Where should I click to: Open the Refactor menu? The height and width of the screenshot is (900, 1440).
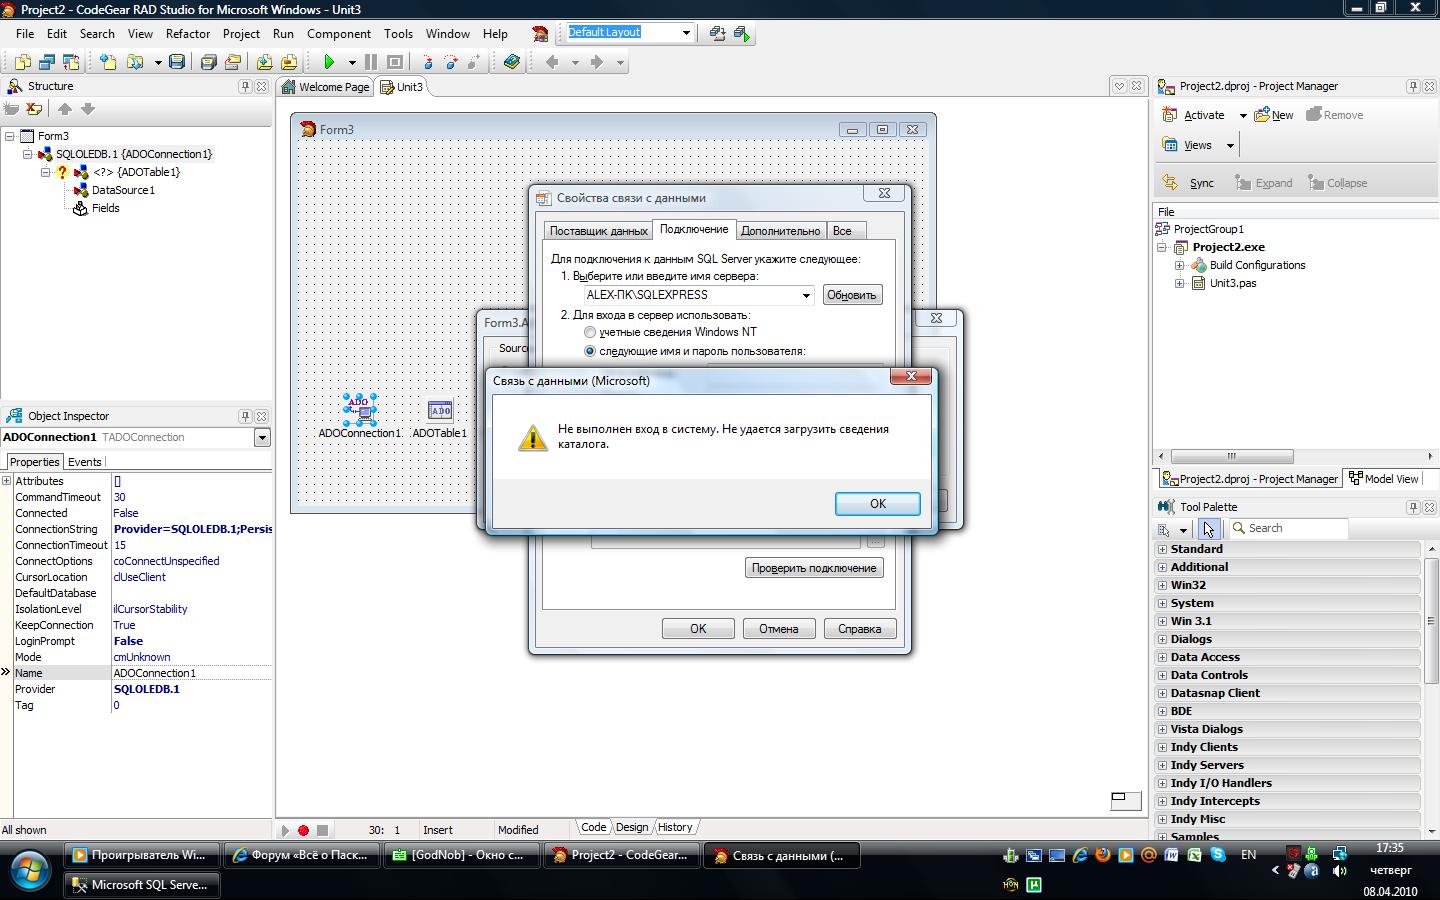188,33
